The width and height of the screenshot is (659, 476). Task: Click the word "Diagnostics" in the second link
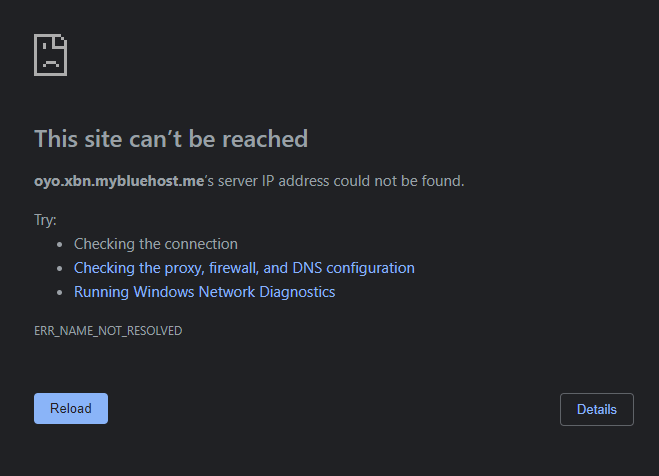point(297,292)
